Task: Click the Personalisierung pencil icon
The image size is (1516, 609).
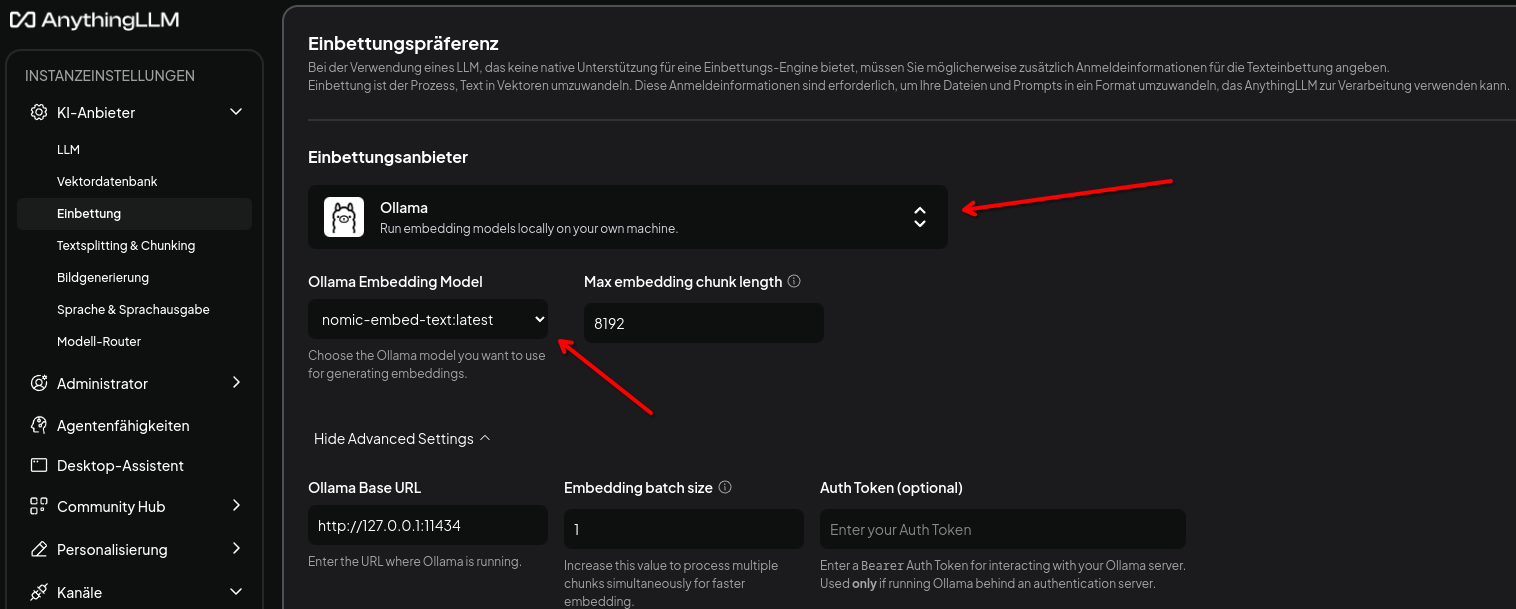Action: (39, 549)
